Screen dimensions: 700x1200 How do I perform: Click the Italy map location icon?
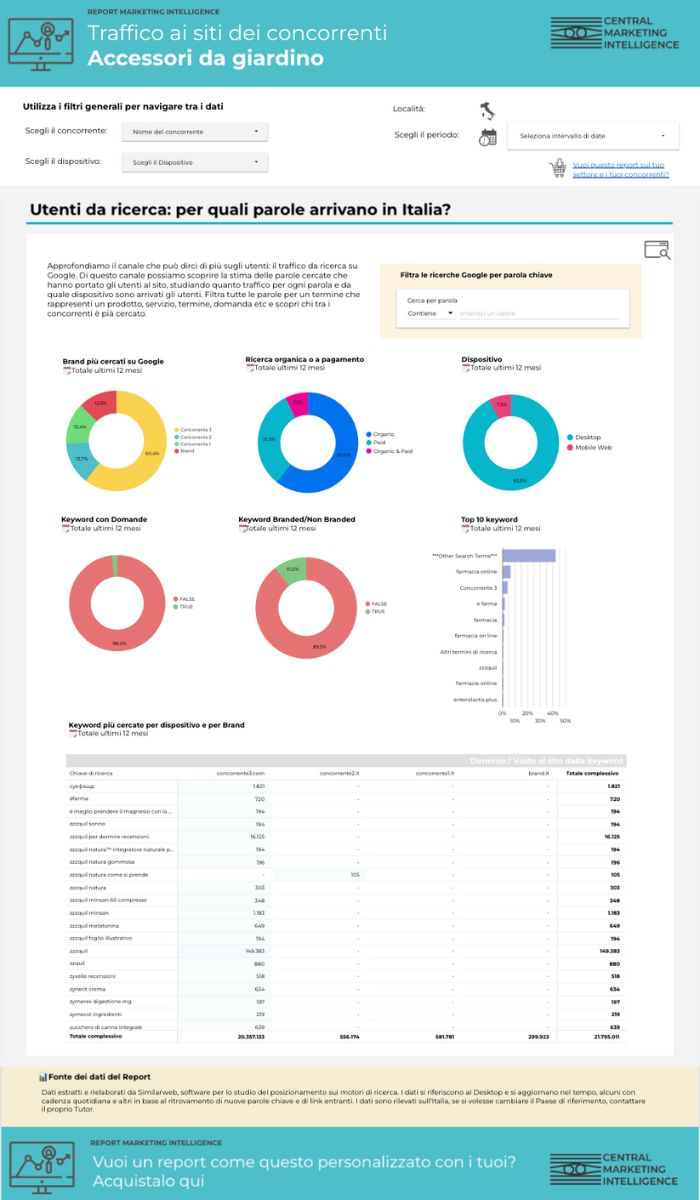click(488, 110)
